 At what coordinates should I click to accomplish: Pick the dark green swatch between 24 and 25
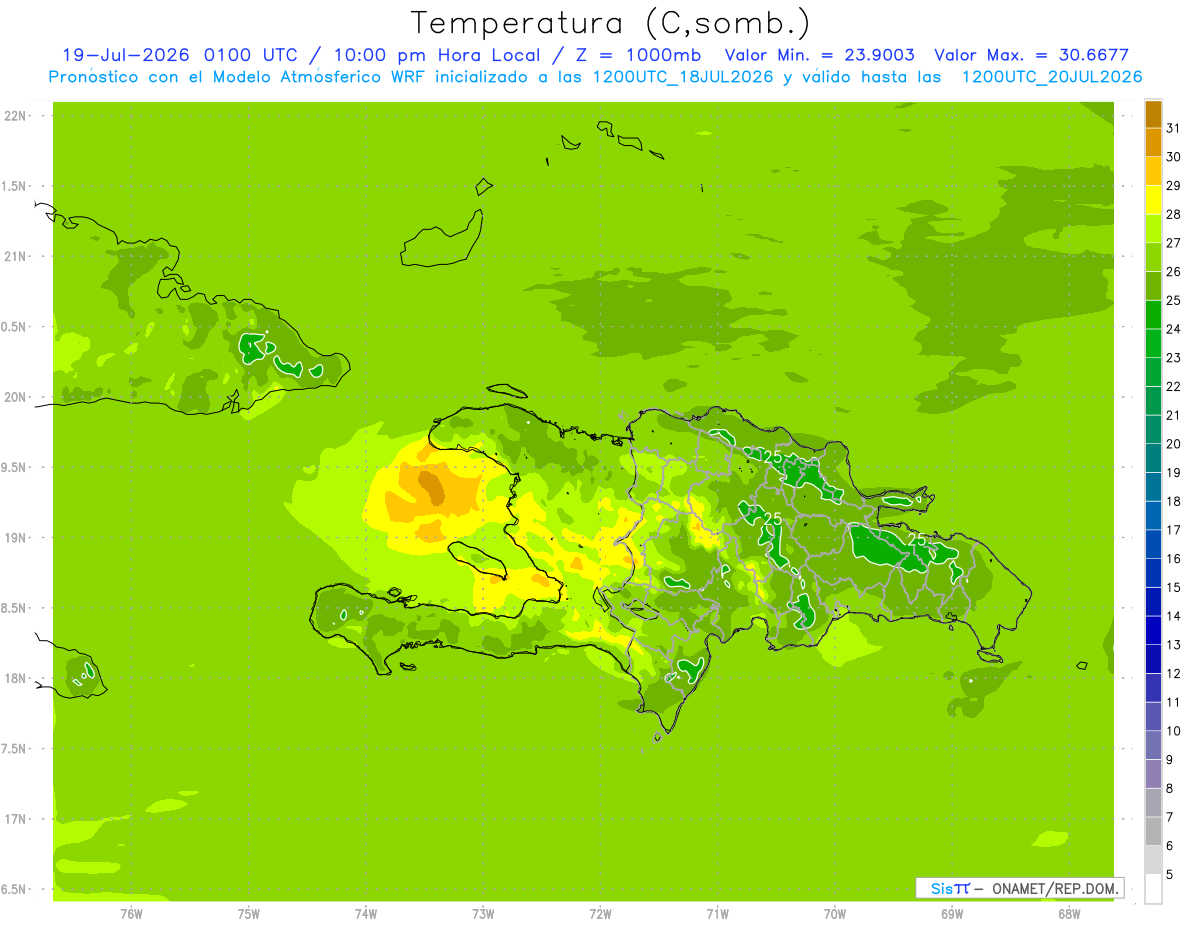coord(1153,315)
